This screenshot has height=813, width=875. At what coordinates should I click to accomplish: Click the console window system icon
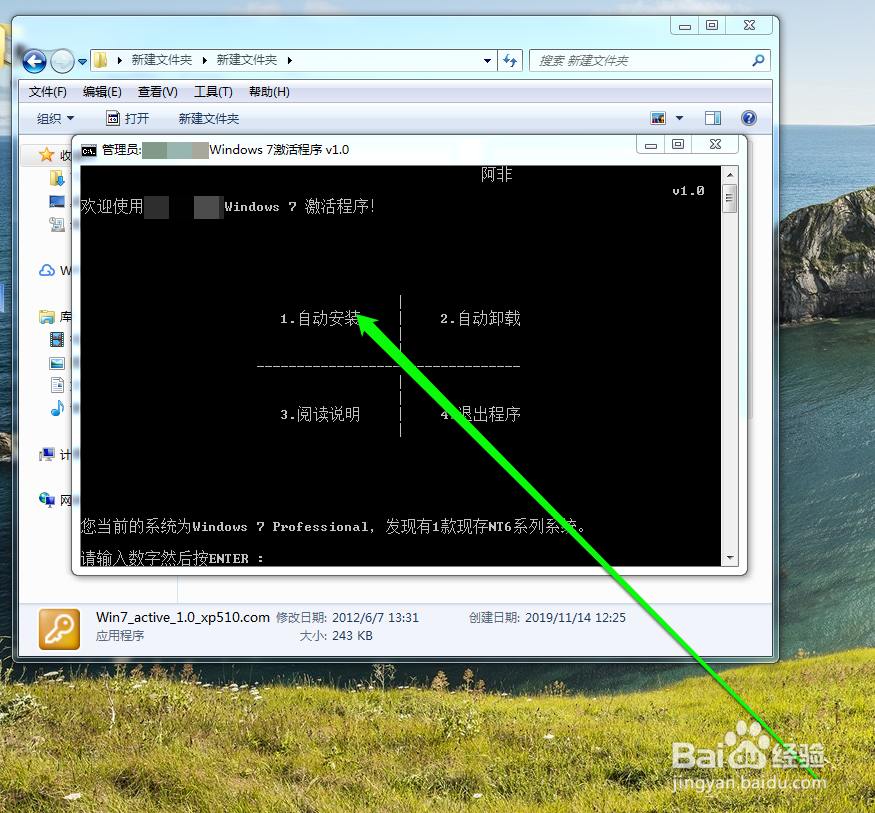point(89,150)
